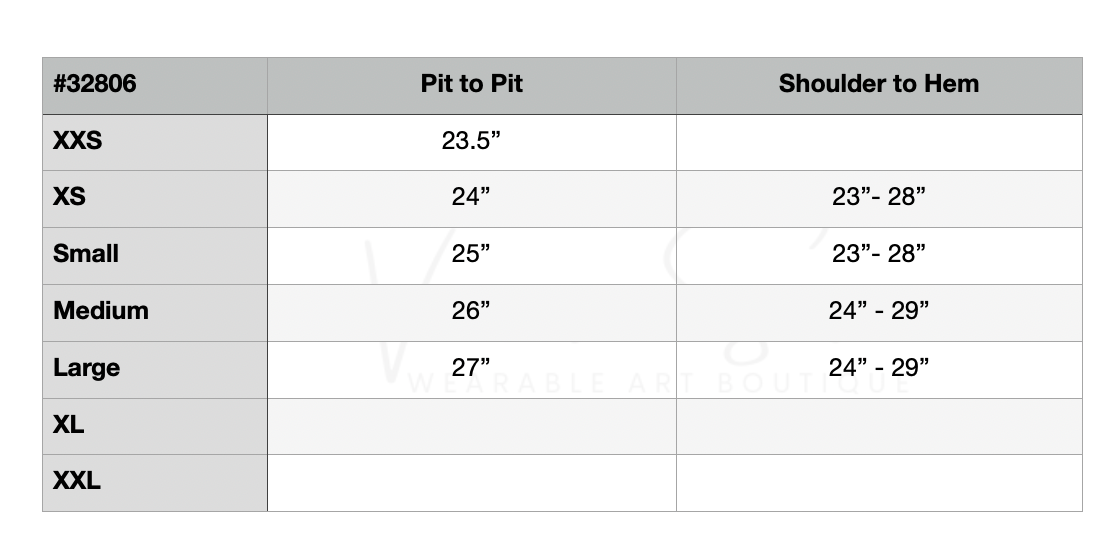
Task: Click the empty XXL Pit to Pit cell
Action: click(x=471, y=482)
